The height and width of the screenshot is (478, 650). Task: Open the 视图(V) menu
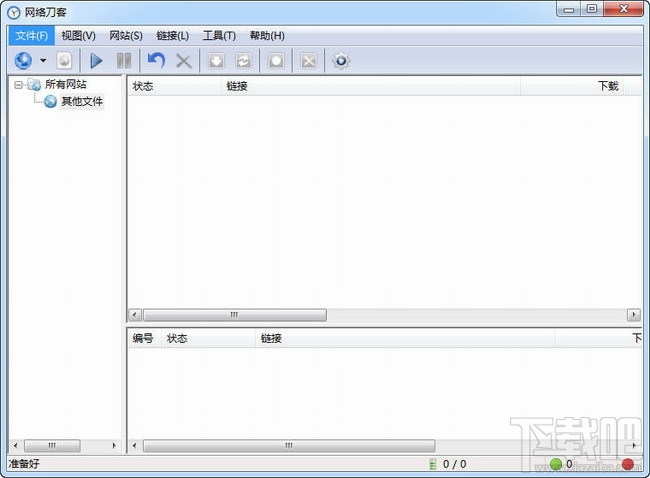[x=78, y=36]
